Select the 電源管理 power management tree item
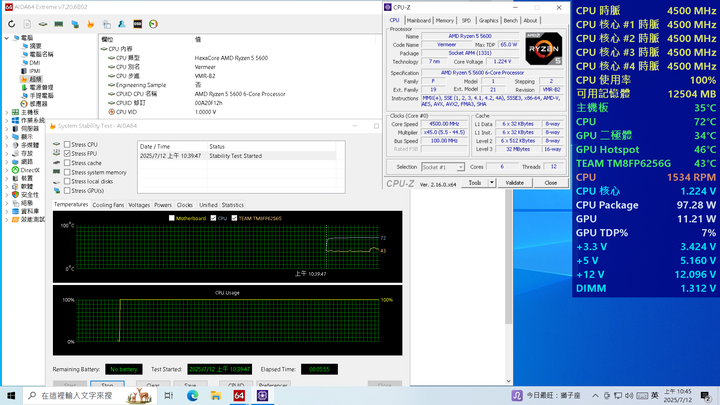The image size is (720, 405). point(41,87)
